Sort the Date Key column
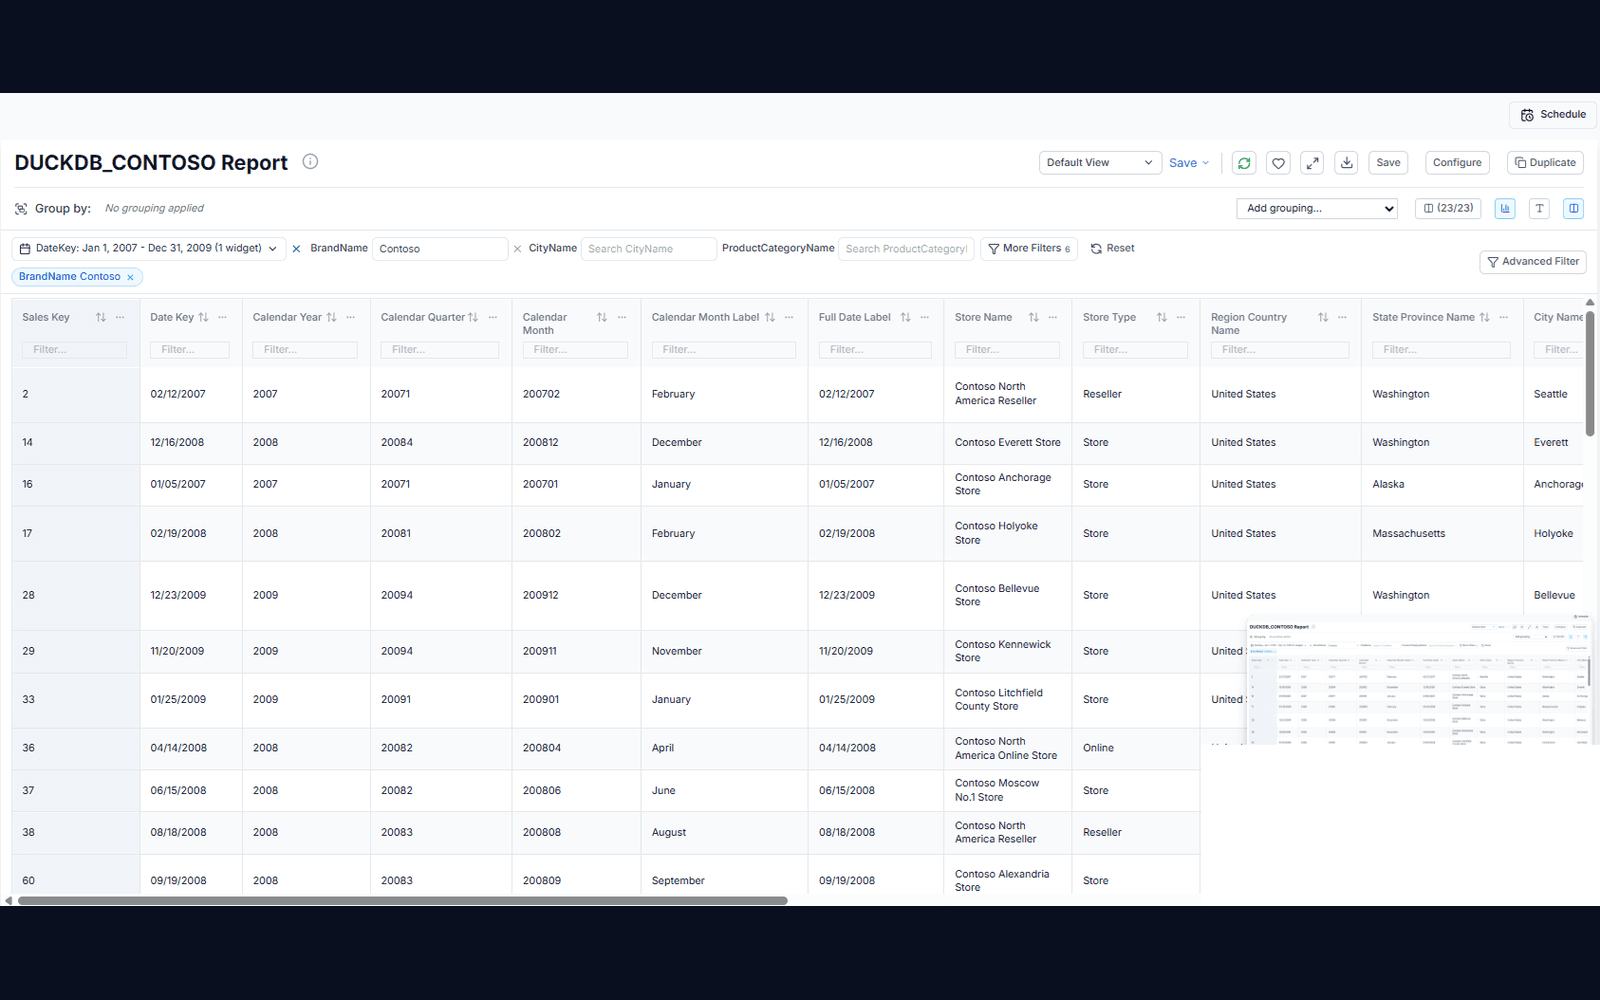1600x1000 pixels. [x=203, y=317]
